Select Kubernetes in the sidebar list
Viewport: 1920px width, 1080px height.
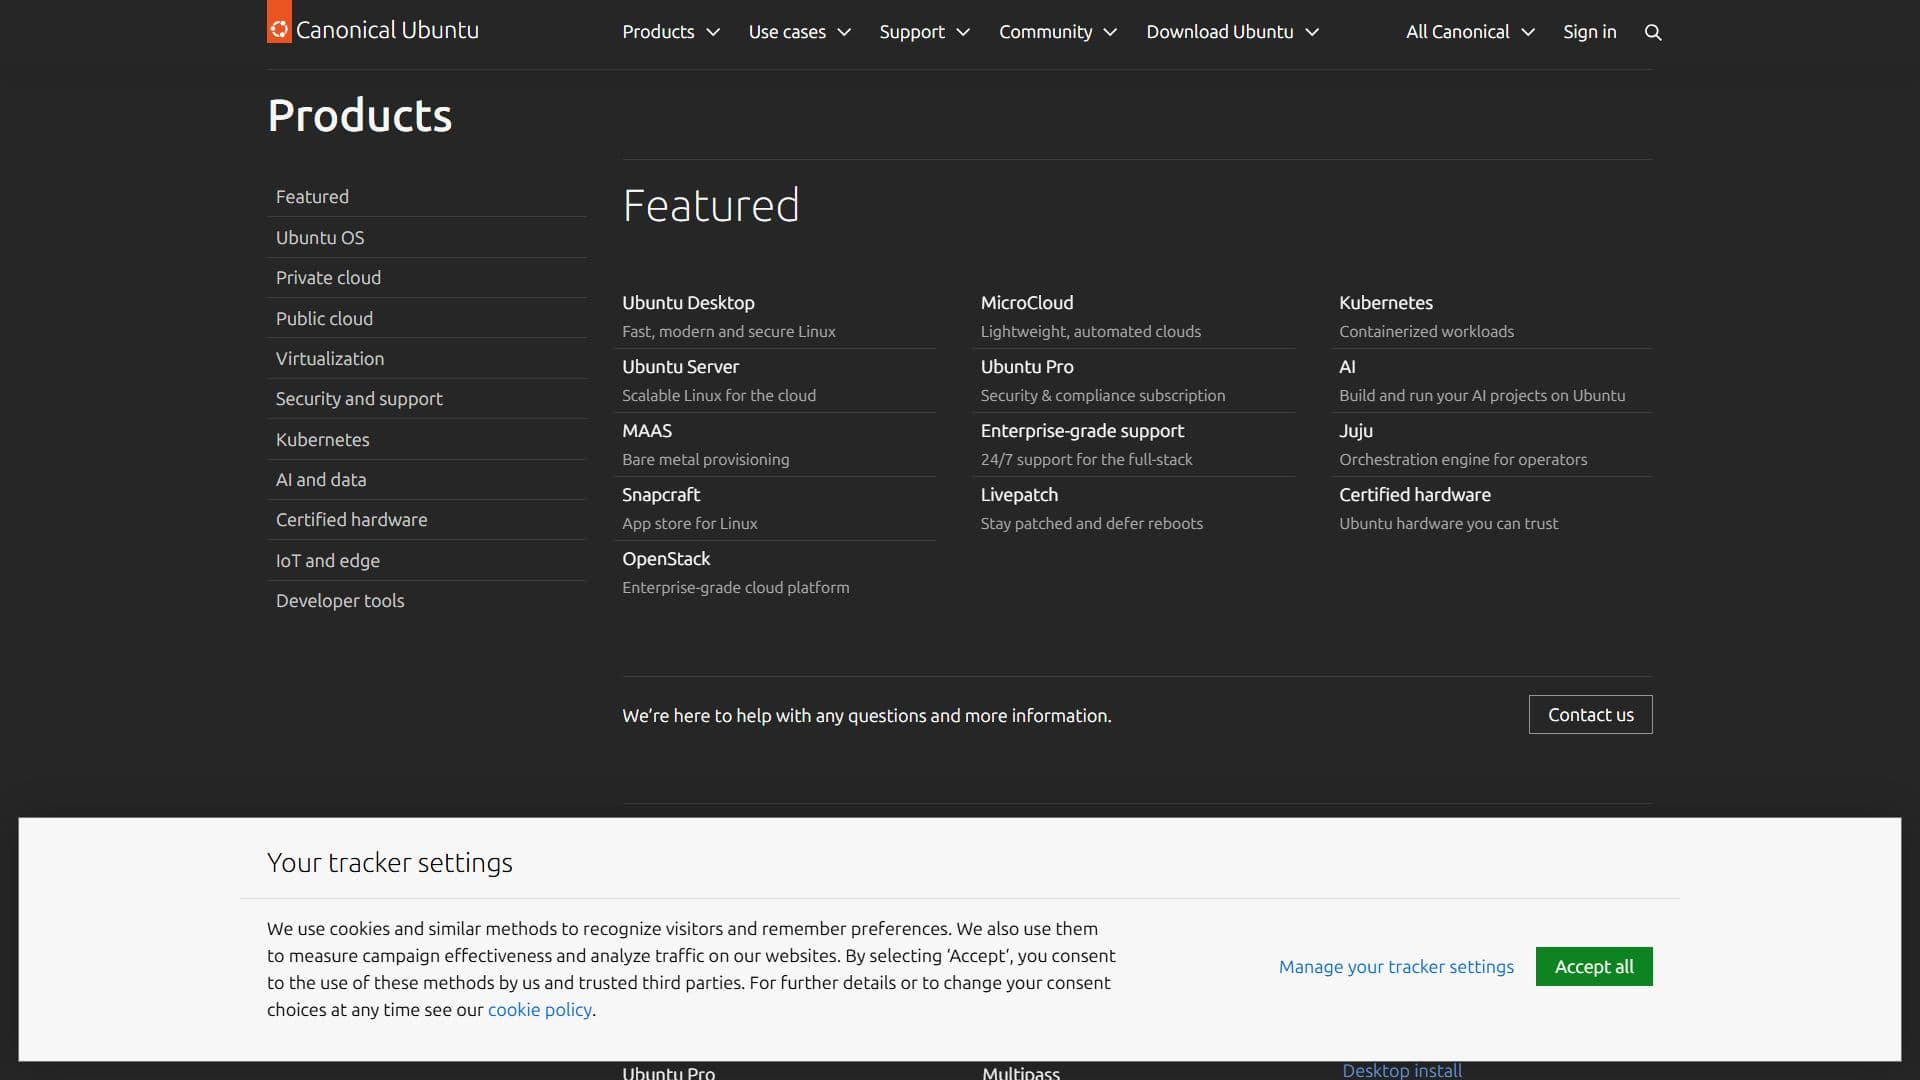pyautogui.click(x=426, y=440)
